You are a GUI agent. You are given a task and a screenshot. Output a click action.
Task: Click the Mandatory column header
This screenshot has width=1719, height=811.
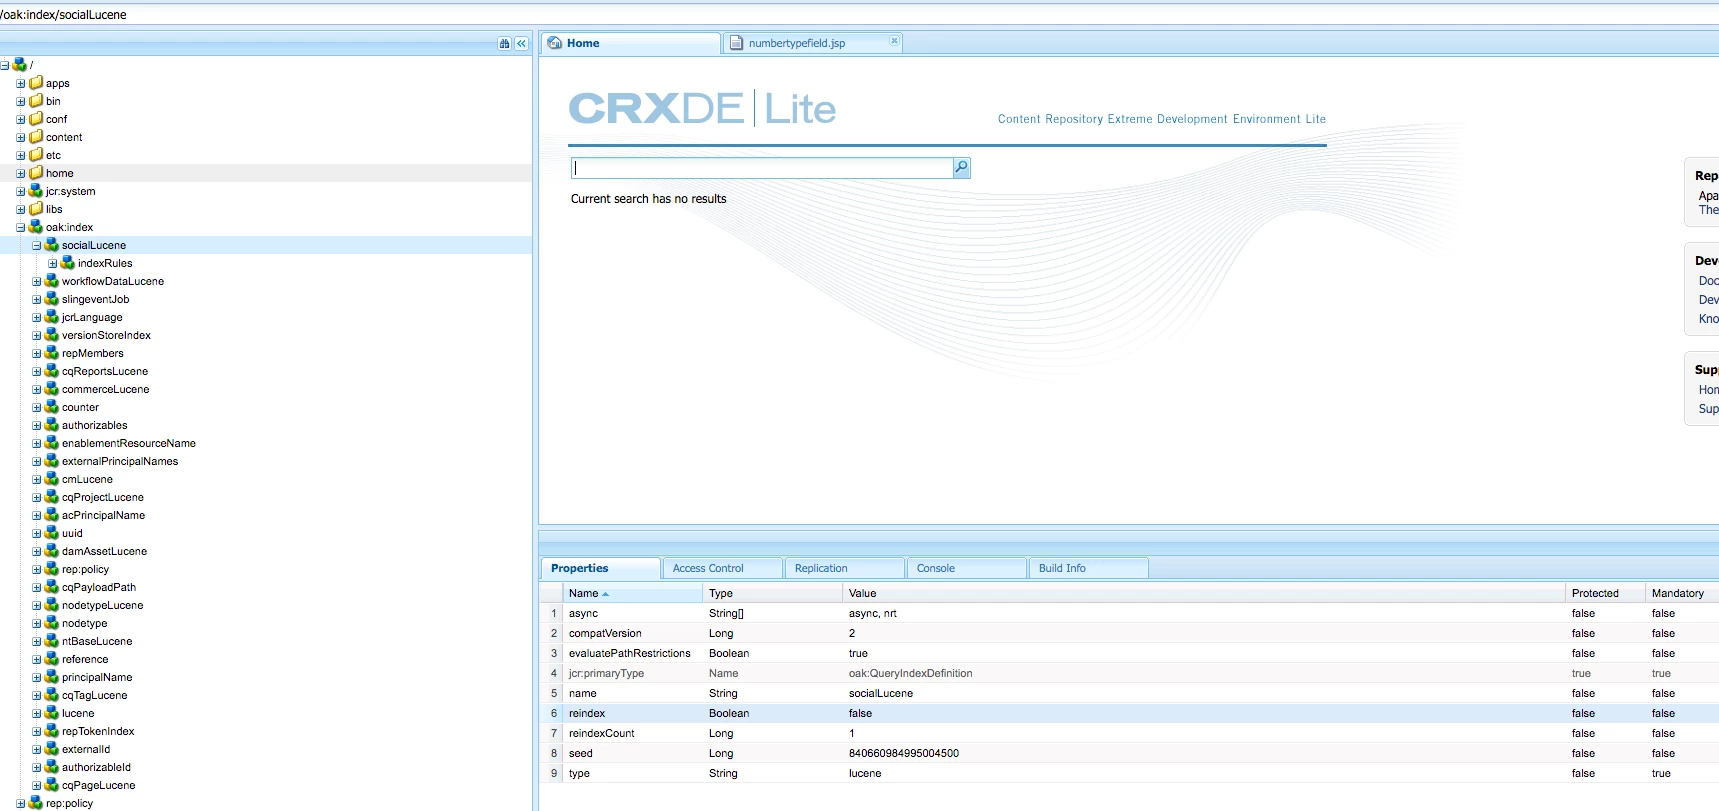[1682, 593]
